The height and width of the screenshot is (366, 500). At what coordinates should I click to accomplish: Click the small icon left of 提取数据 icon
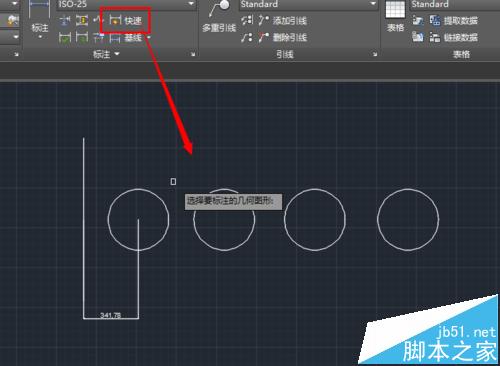[x=418, y=20]
